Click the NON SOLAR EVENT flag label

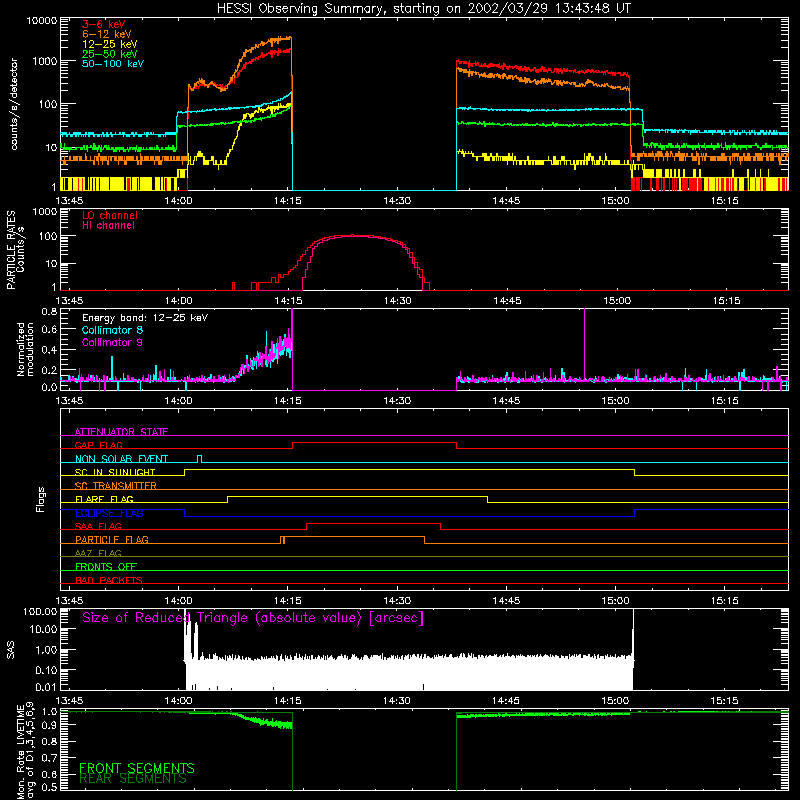(x=121, y=459)
